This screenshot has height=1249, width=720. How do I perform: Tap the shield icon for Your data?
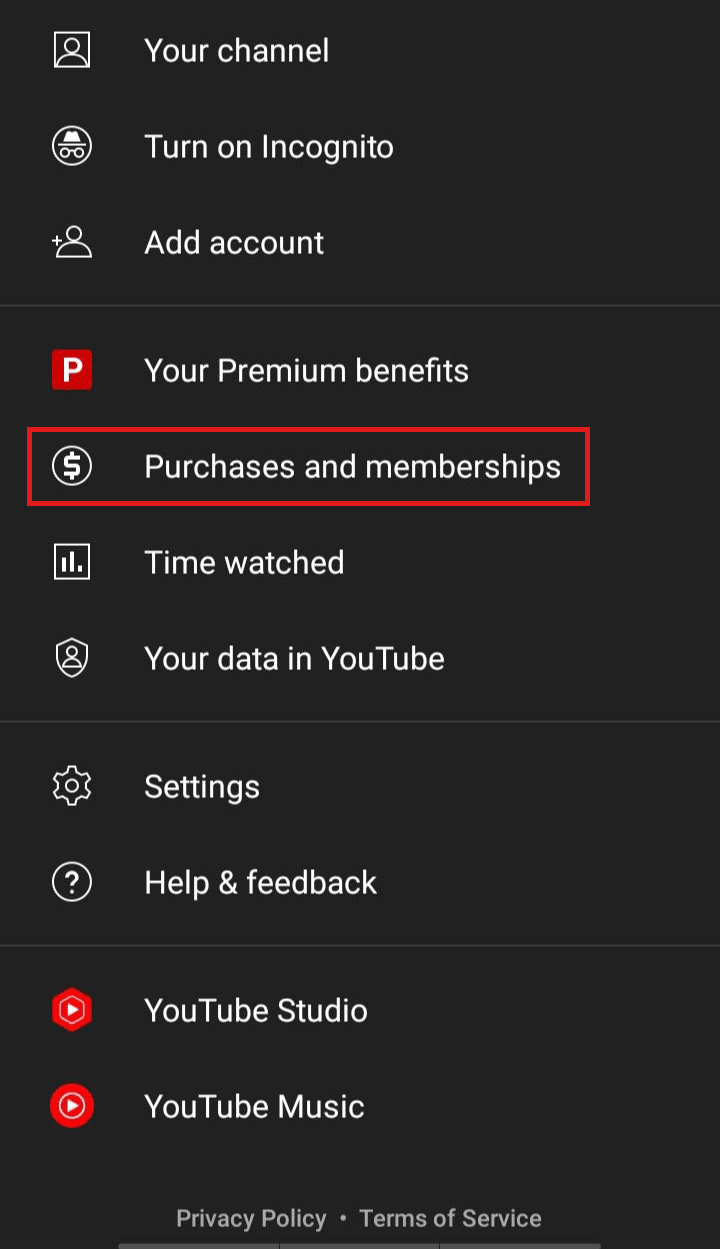pos(72,658)
